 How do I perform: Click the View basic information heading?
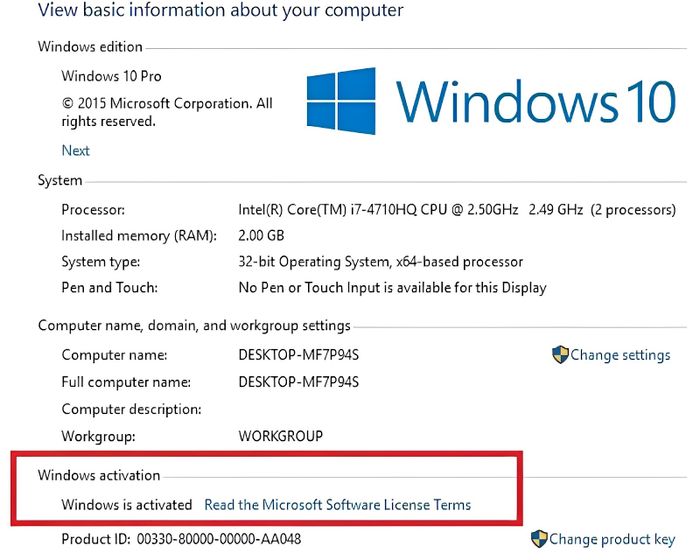pos(221,10)
